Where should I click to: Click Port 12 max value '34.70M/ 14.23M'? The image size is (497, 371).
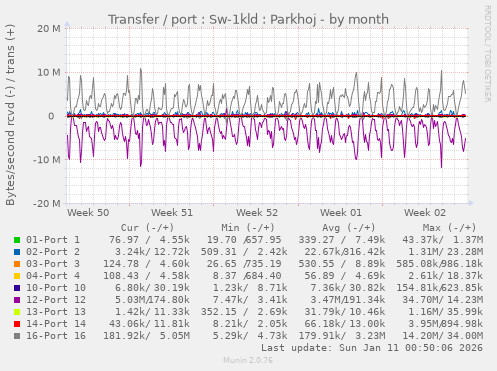click(443, 300)
